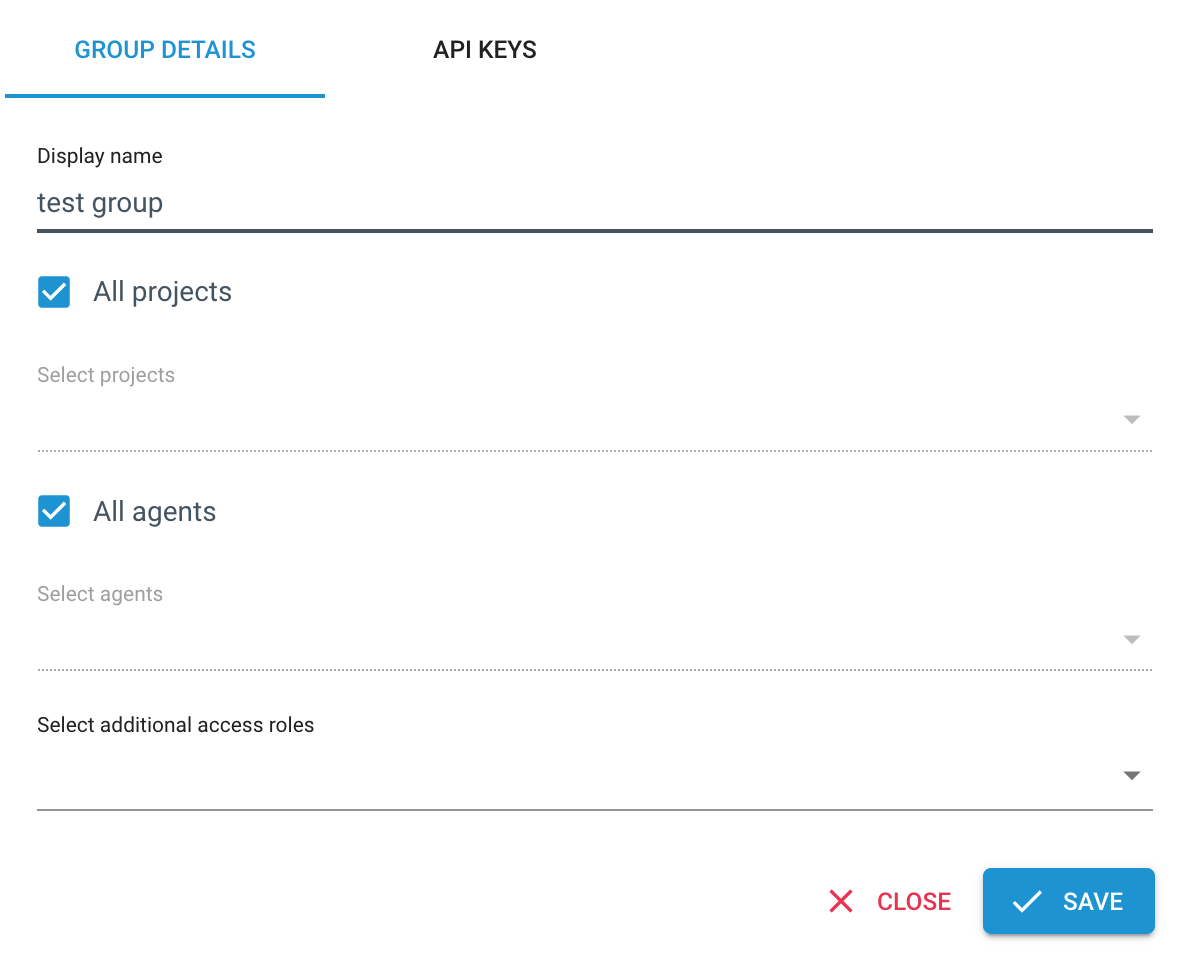Click the additional access roles dropdown arrow icon
The height and width of the screenshot is (970, 1192).
tap(1131, 775)
